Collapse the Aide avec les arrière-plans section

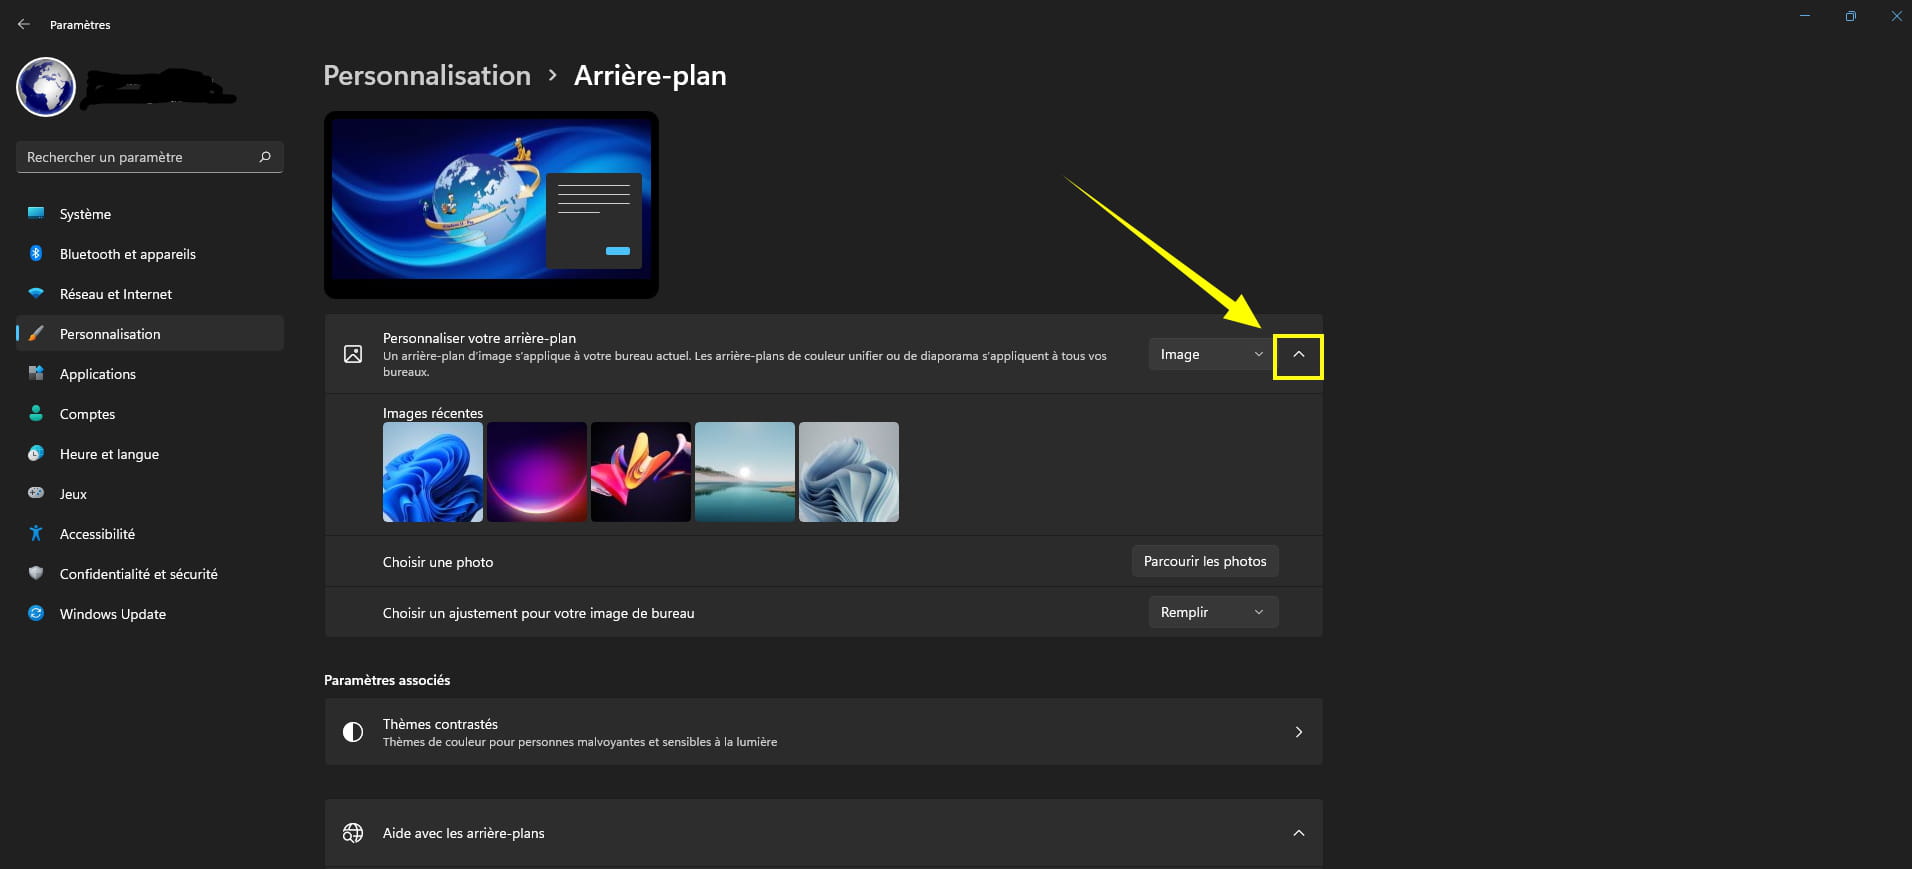(x=1298, y=833)
